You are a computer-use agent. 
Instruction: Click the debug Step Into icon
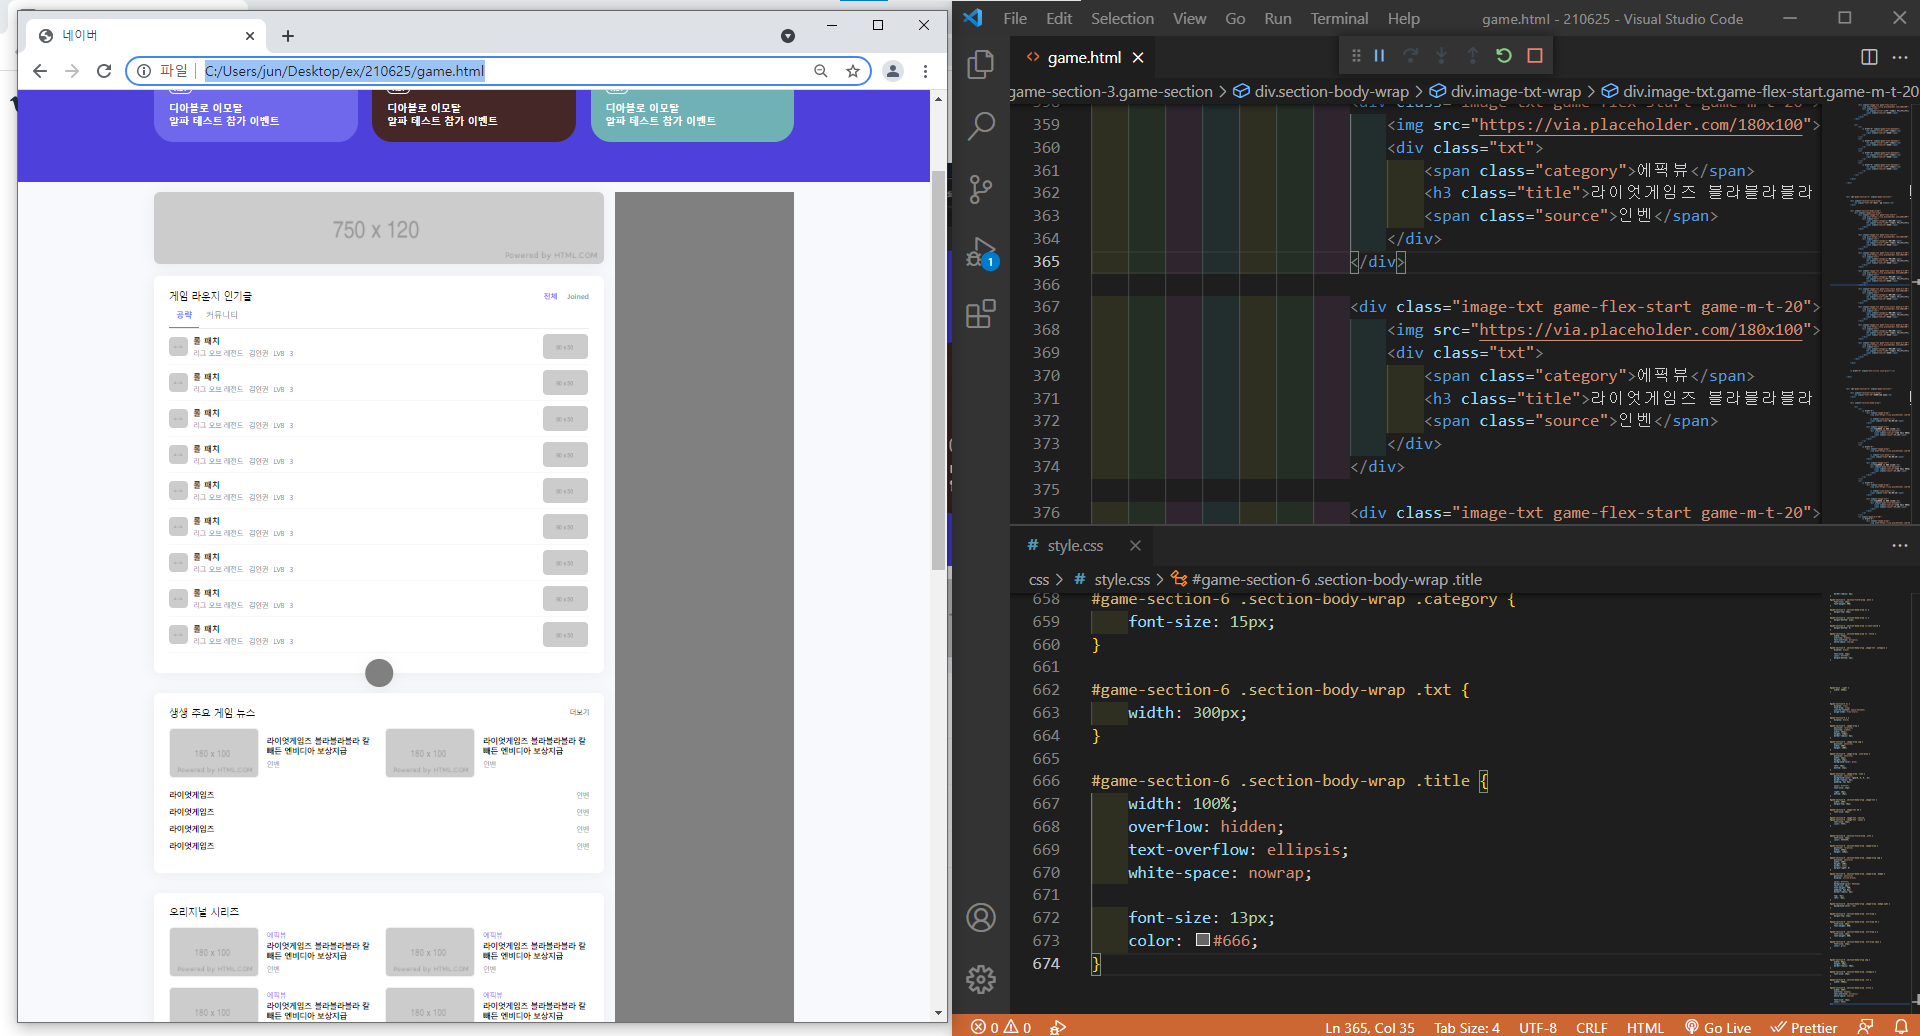1441,56
